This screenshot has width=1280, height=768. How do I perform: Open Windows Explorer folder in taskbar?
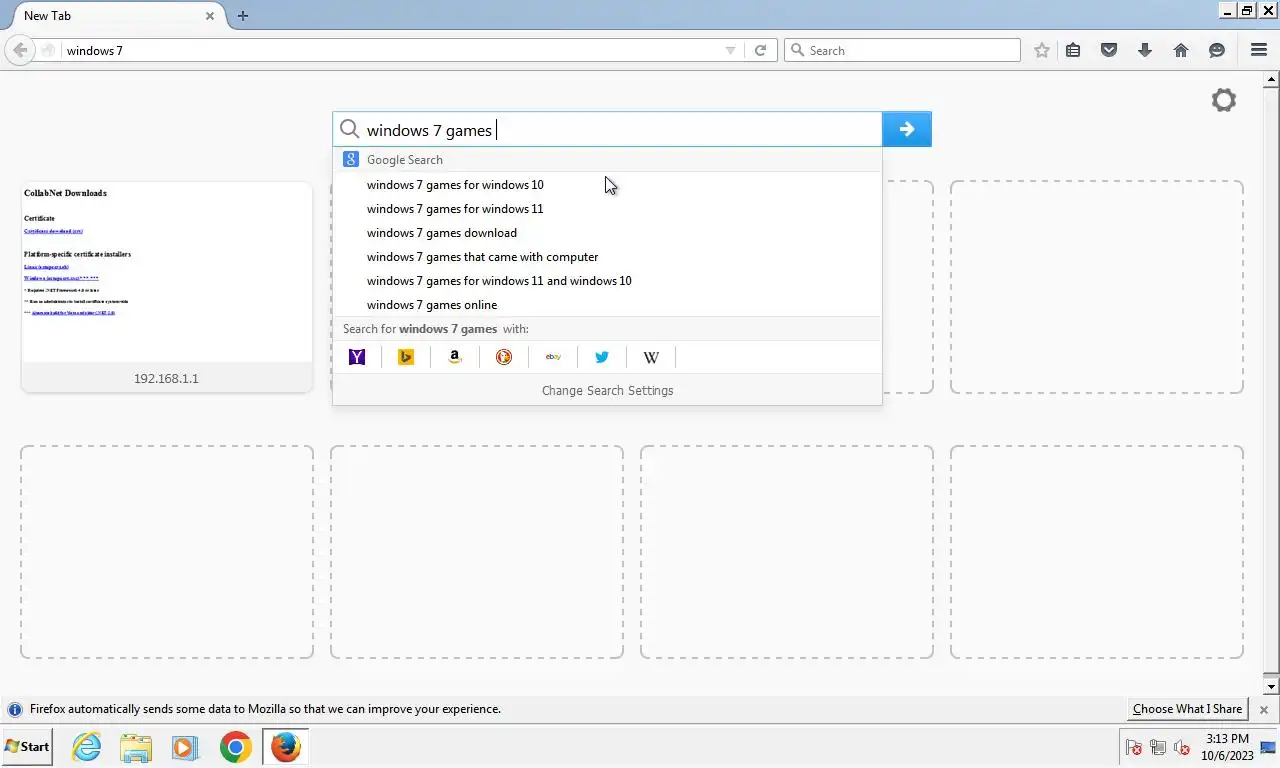click(136, 747)
